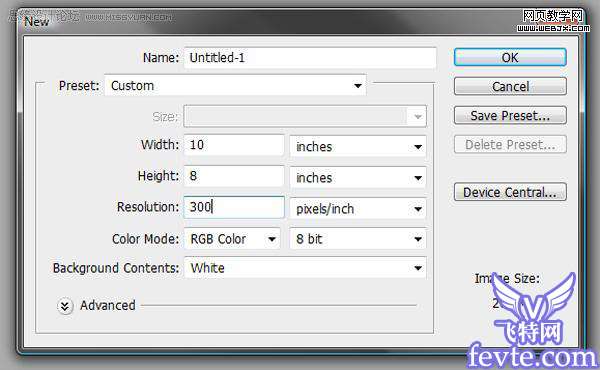Click the Resolution label

pos(148,207)
